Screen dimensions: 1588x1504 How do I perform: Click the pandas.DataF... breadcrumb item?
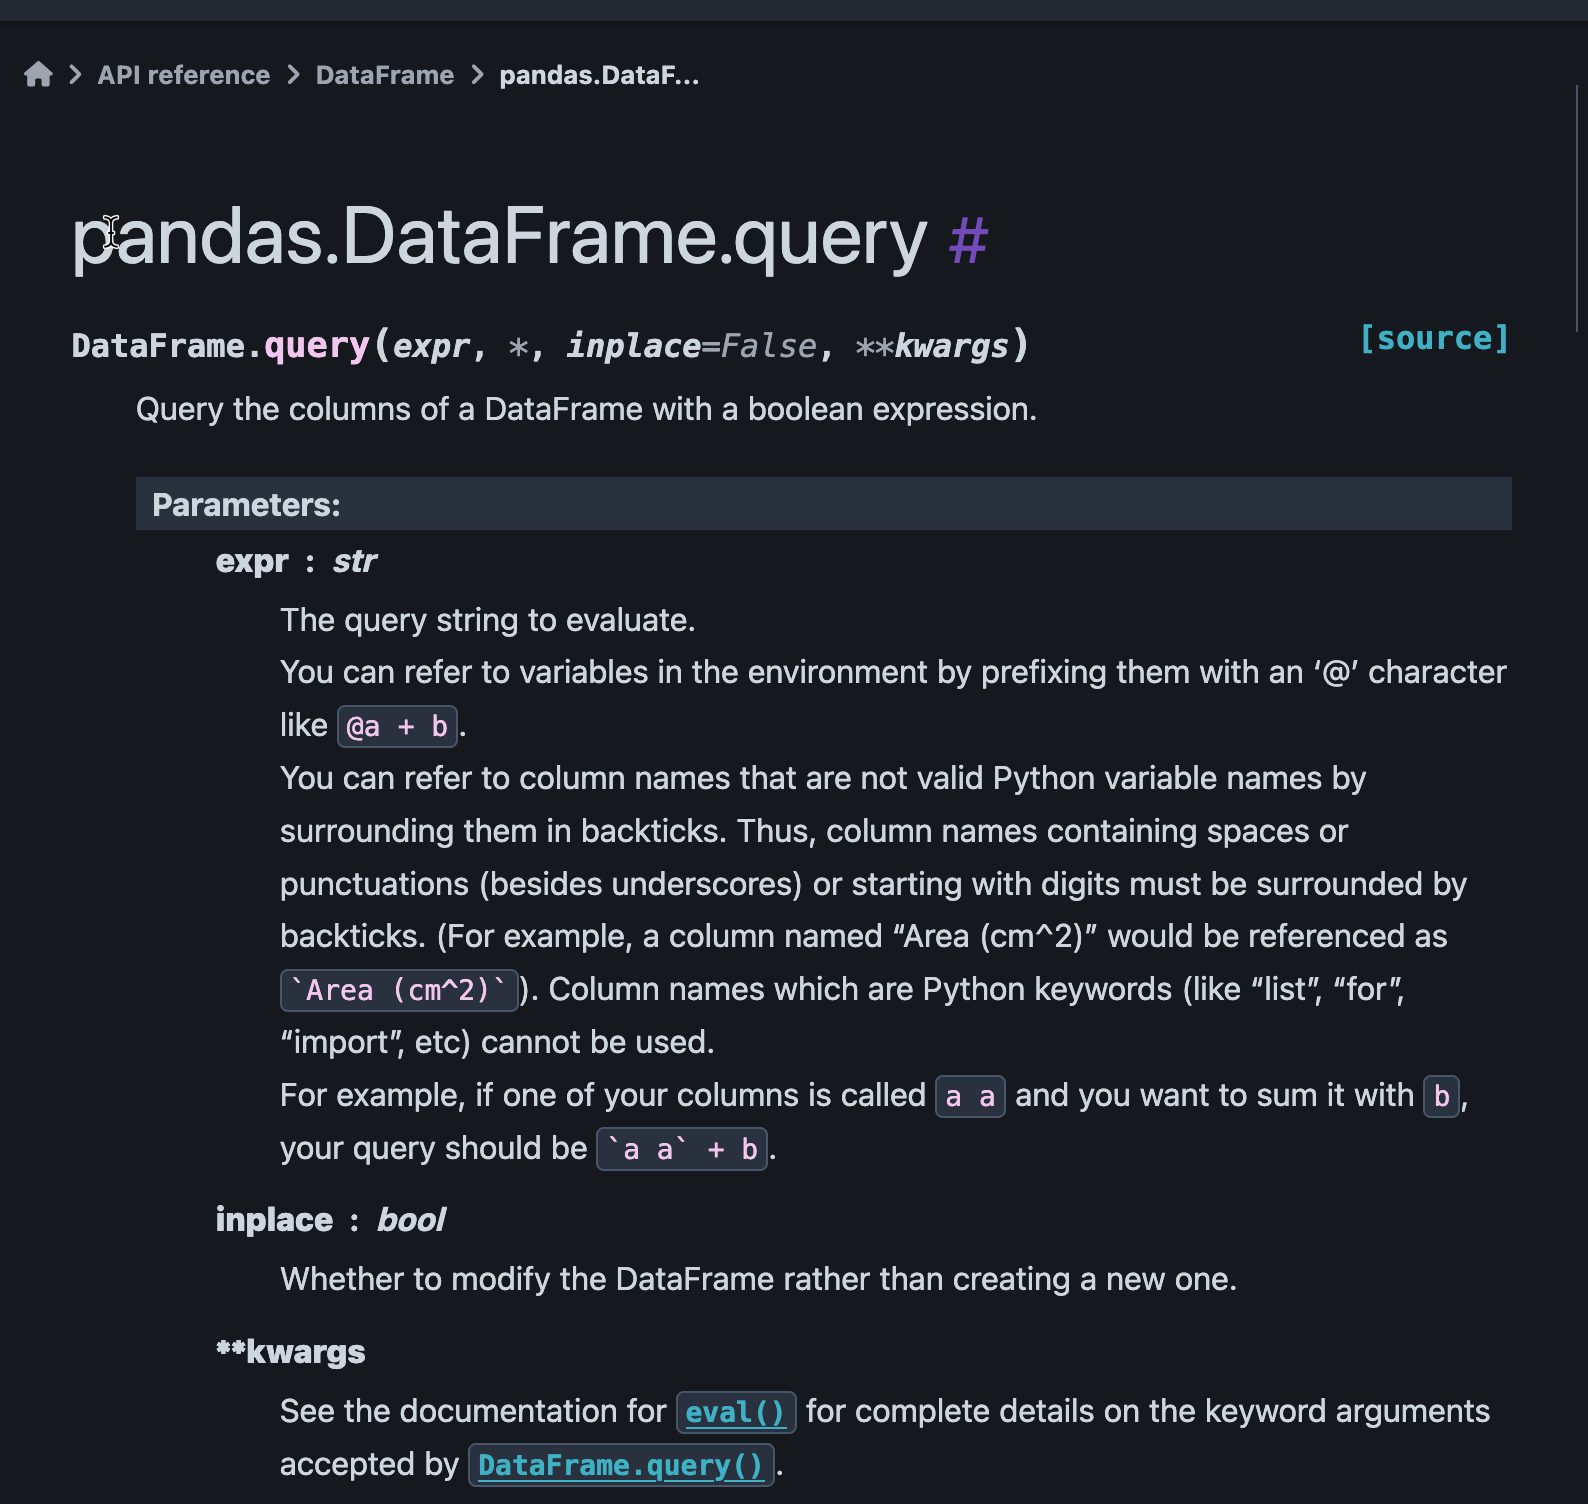coord(599,75)
